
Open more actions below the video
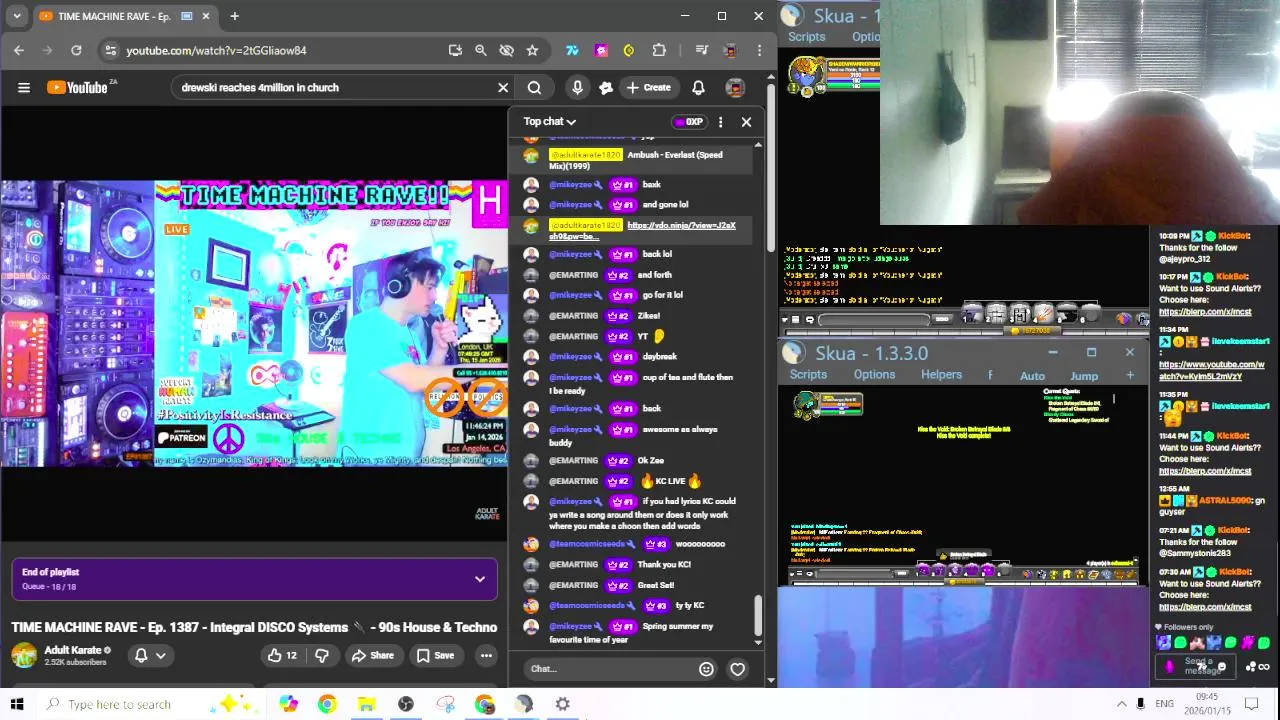click(486, 656)
